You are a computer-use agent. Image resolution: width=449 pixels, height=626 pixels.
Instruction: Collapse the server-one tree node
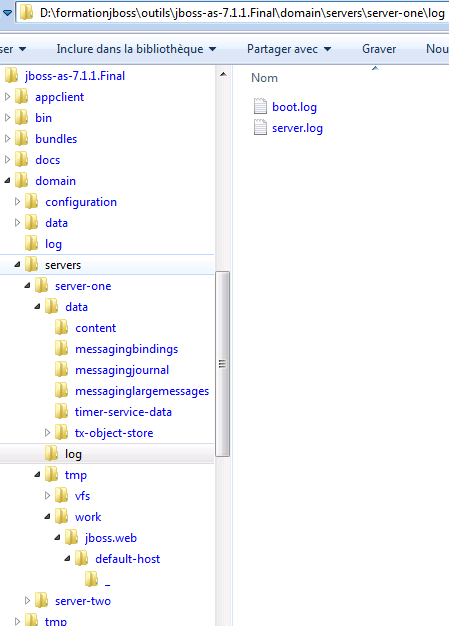[x=27, y=286]
